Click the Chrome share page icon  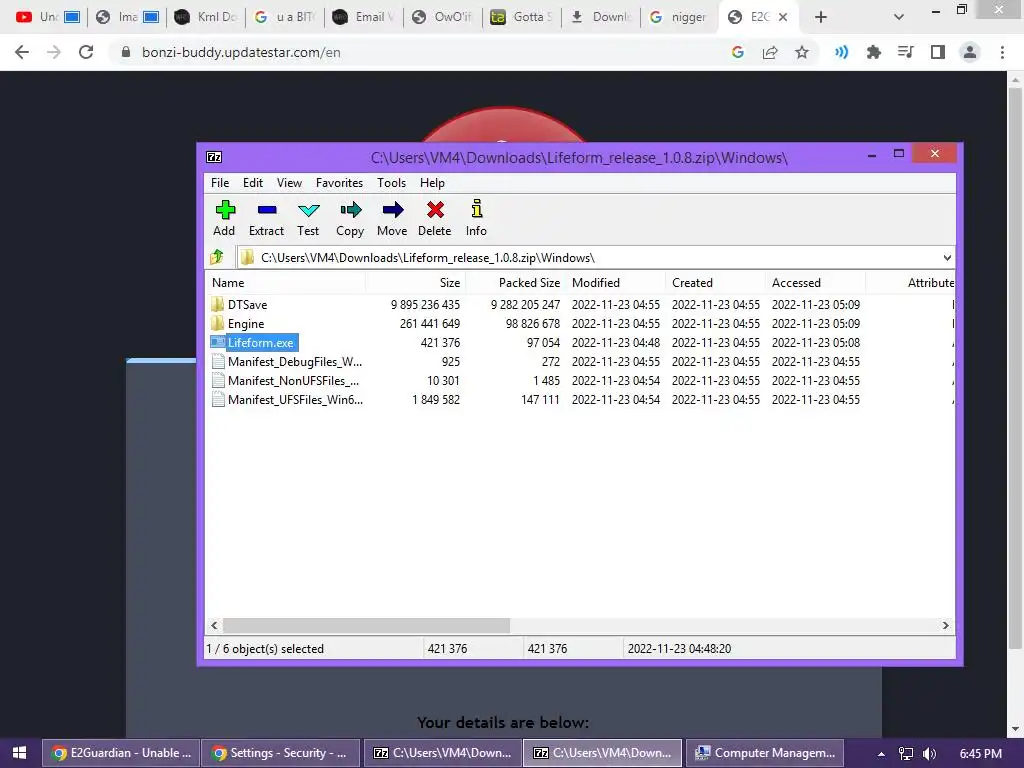tap(770, 52)
